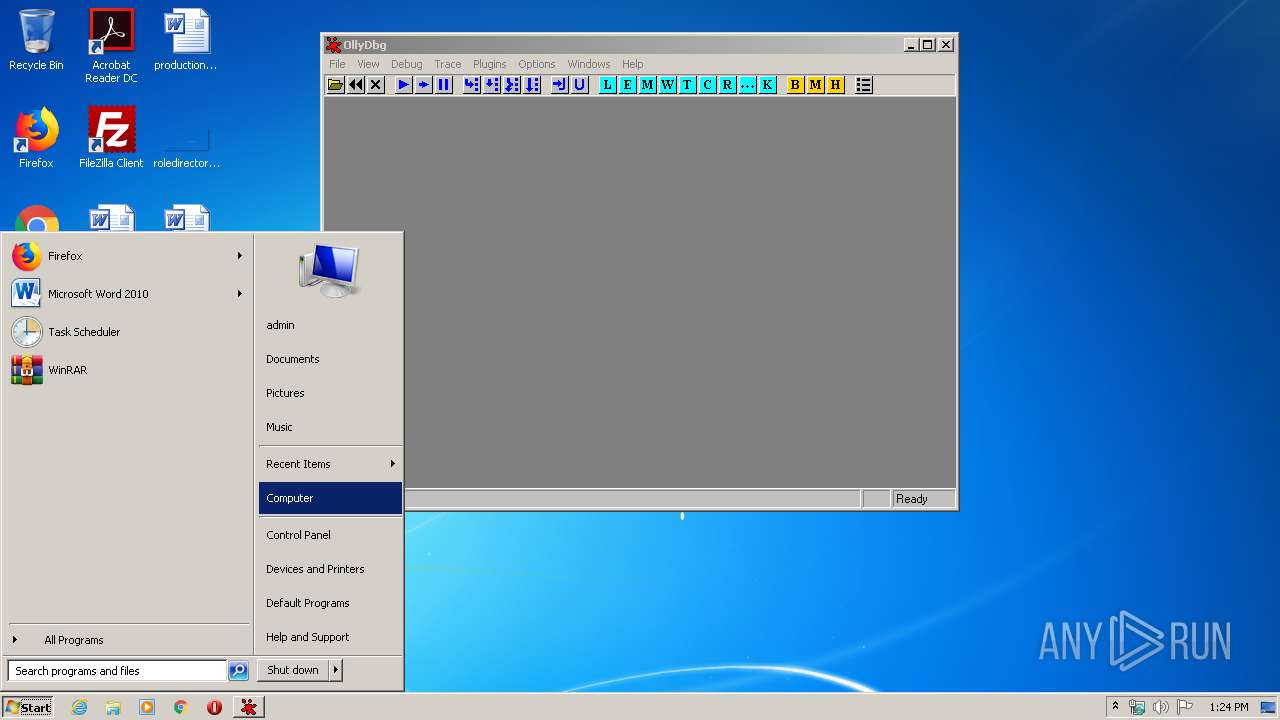Click the 1:24 PM clock in the taskbar
This screenshot has height=720, width=1280.
1228,707
